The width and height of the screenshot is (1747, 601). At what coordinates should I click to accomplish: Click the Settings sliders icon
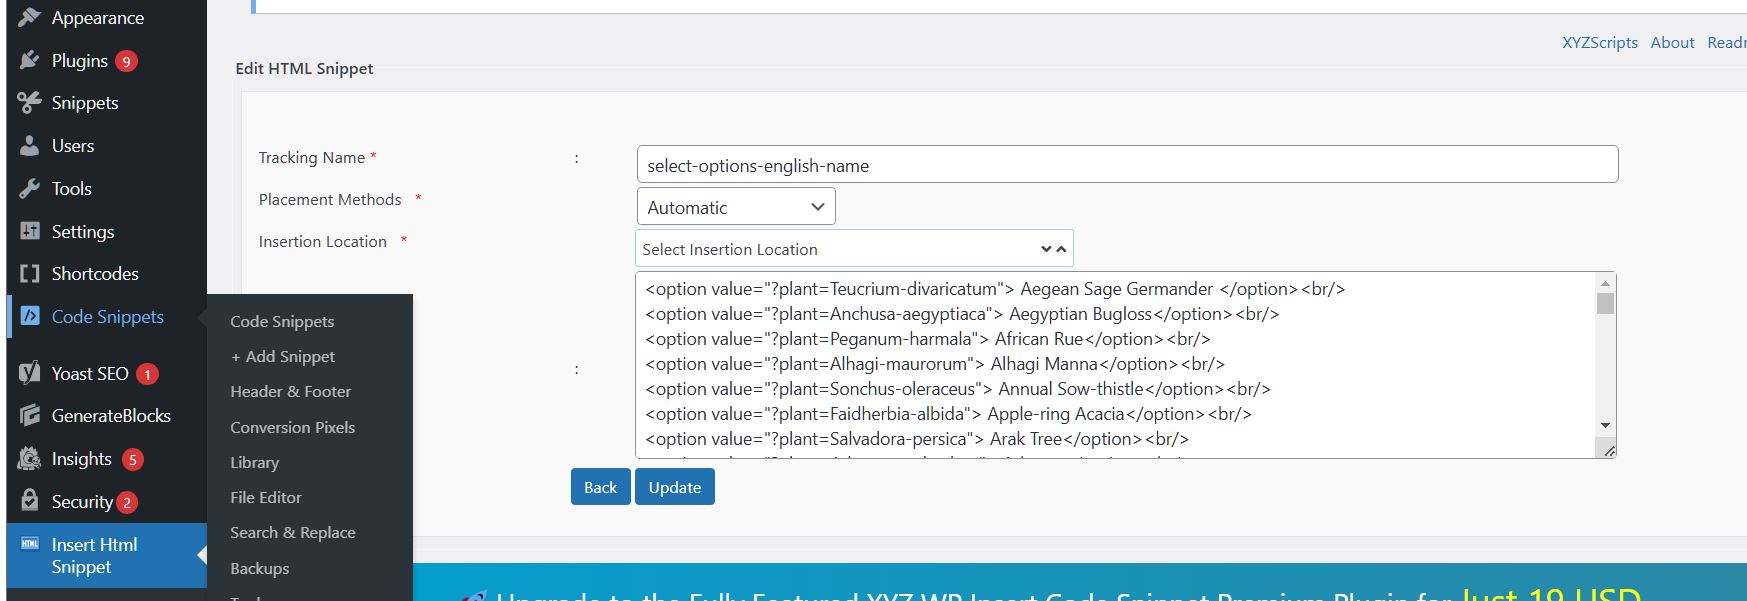point(30,231)
